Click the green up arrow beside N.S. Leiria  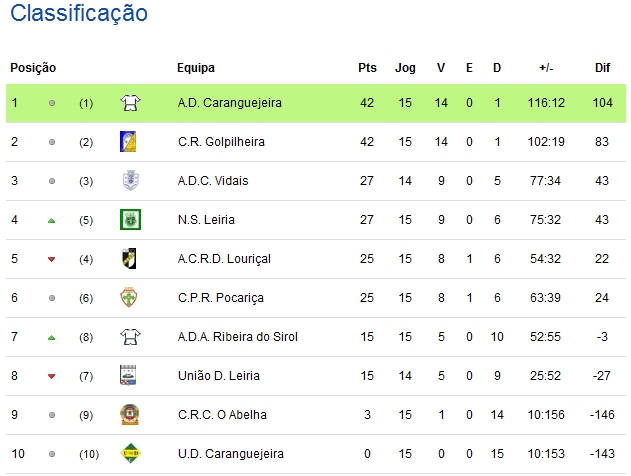tap(52, 220)
